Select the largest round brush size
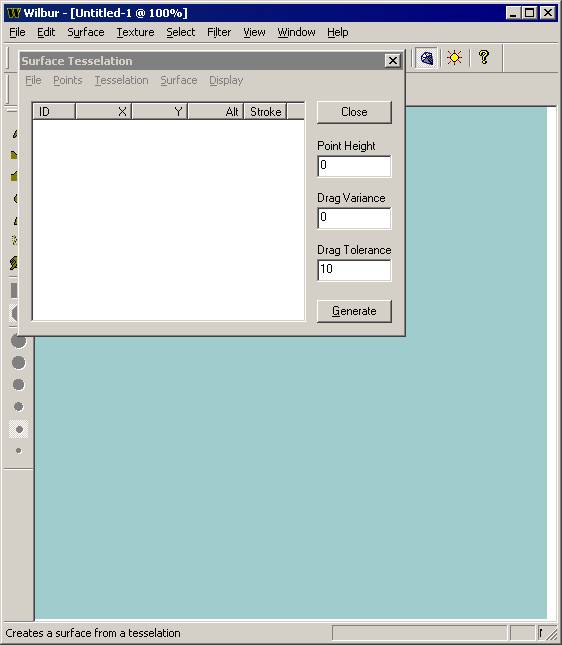Viewport: 562px width, 645px height. [18, 341]
